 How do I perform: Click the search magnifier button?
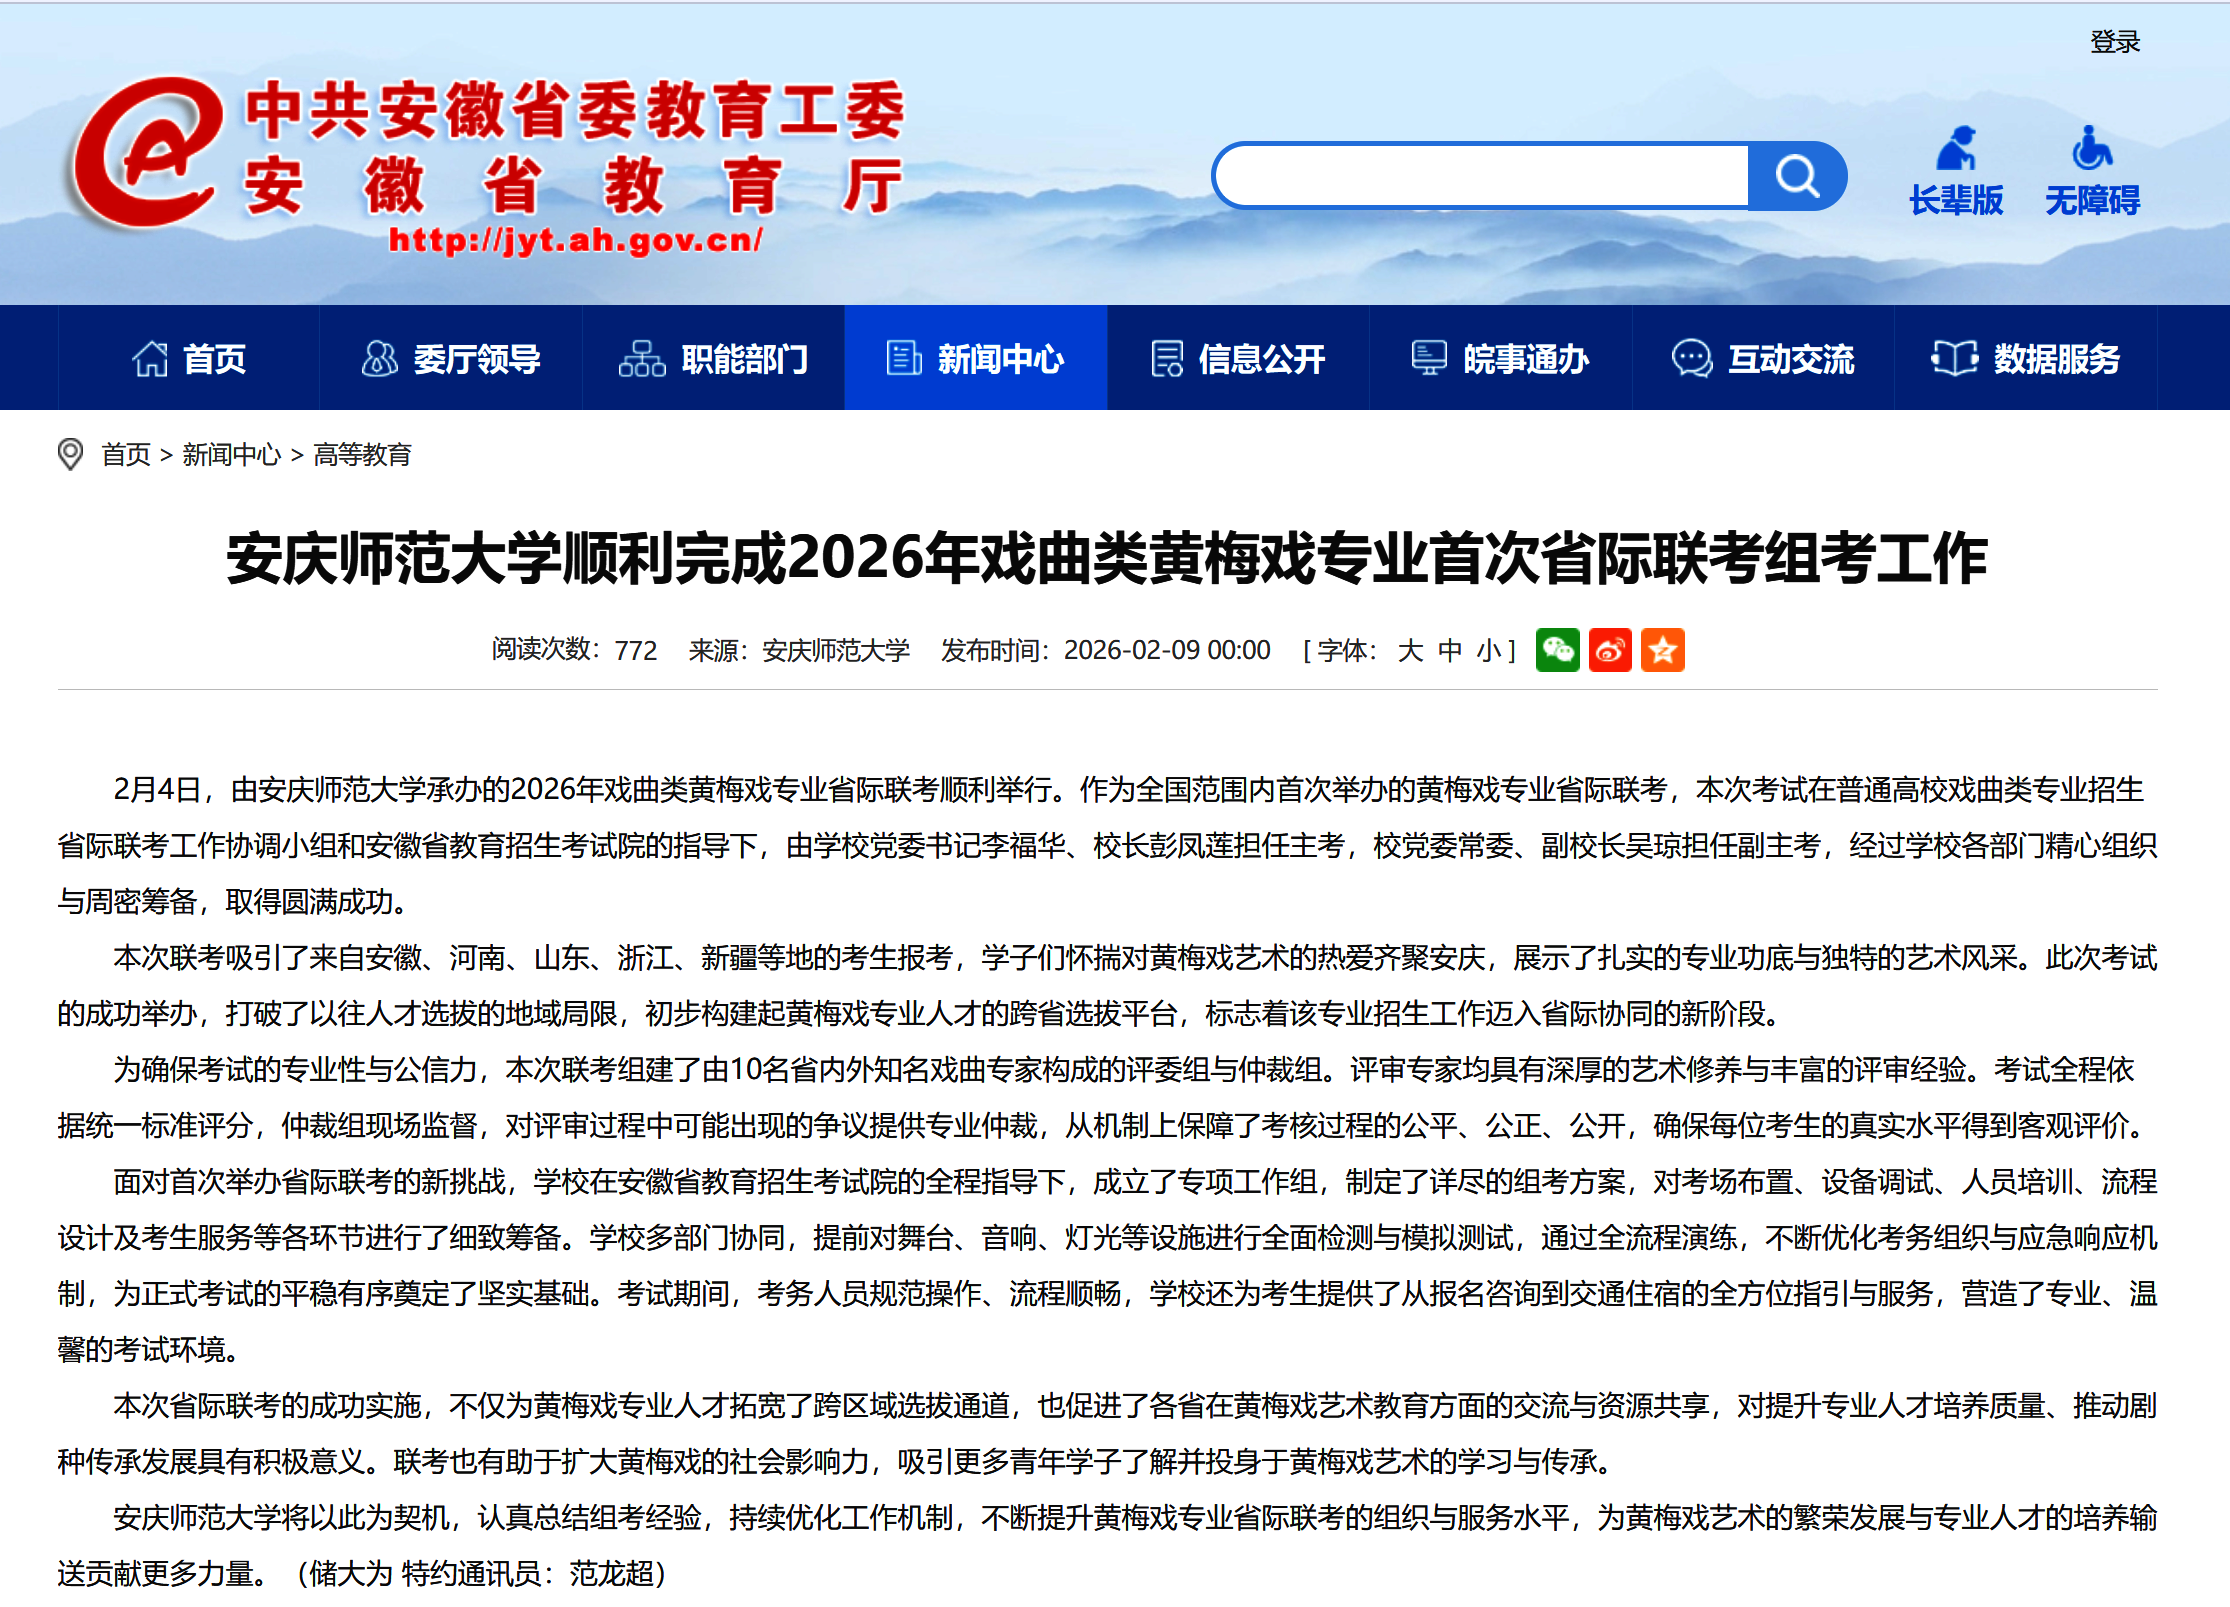tap(1796, 177)
